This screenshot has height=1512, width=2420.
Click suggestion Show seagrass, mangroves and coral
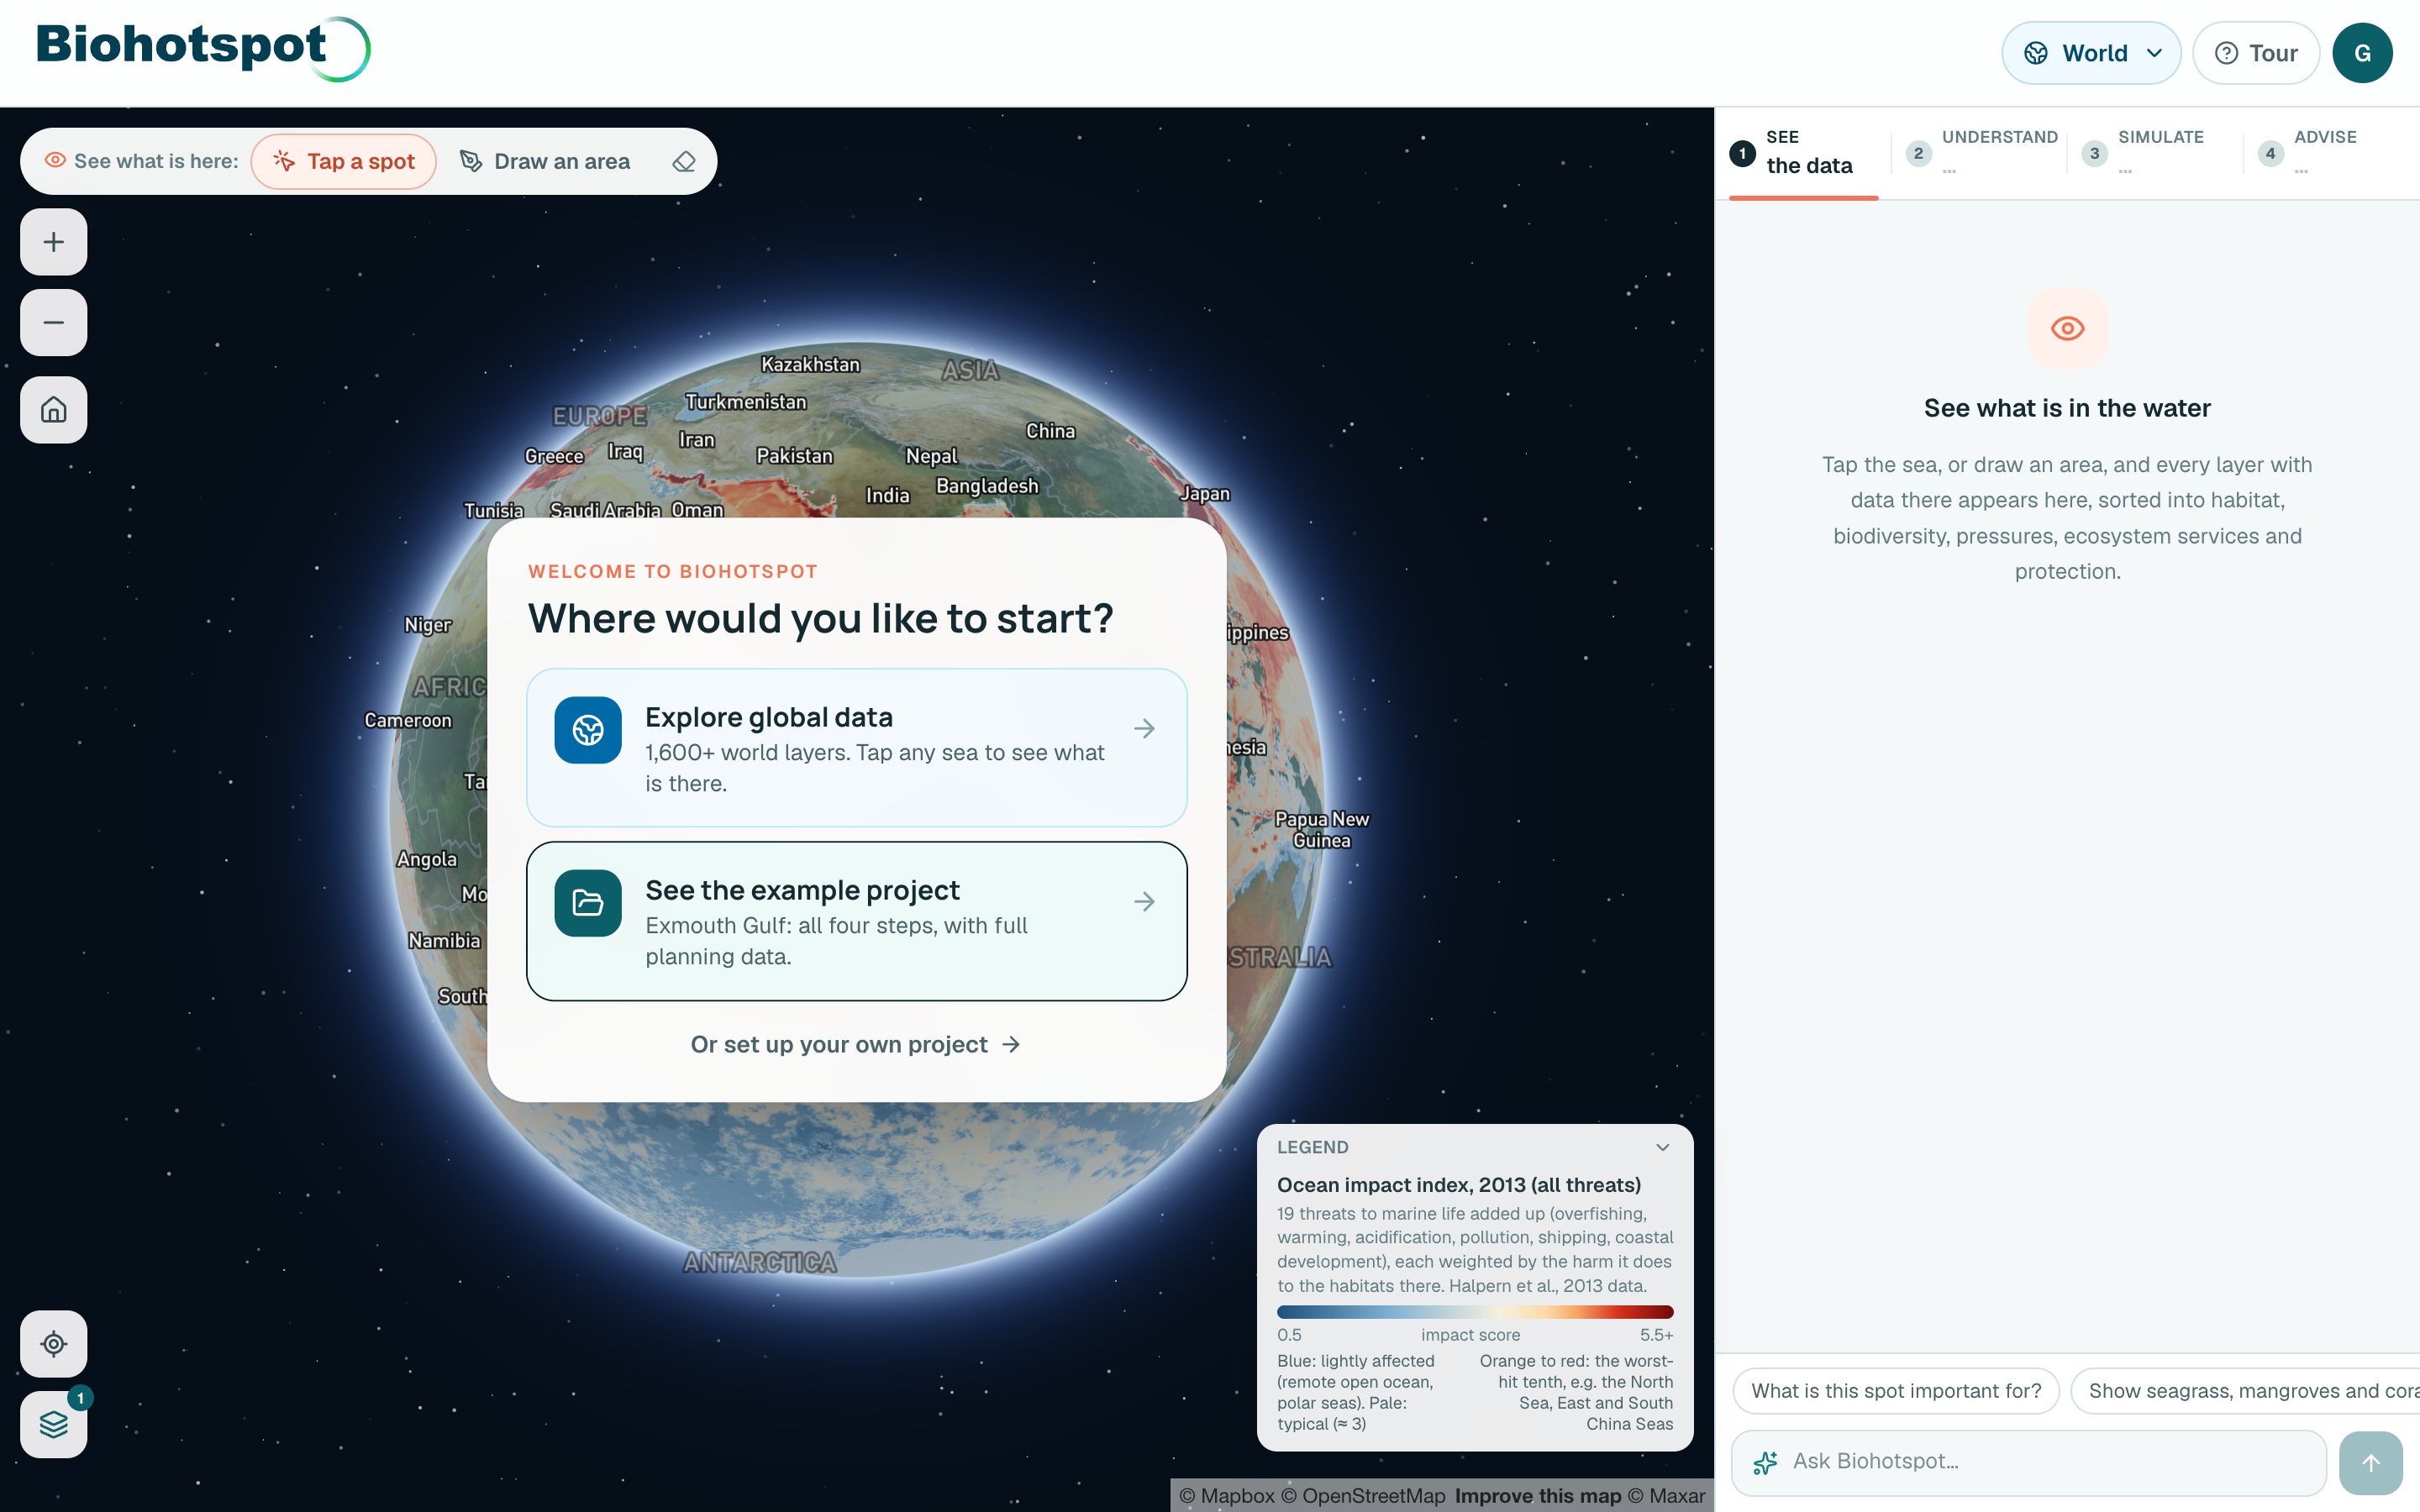click(2246, 1391)
